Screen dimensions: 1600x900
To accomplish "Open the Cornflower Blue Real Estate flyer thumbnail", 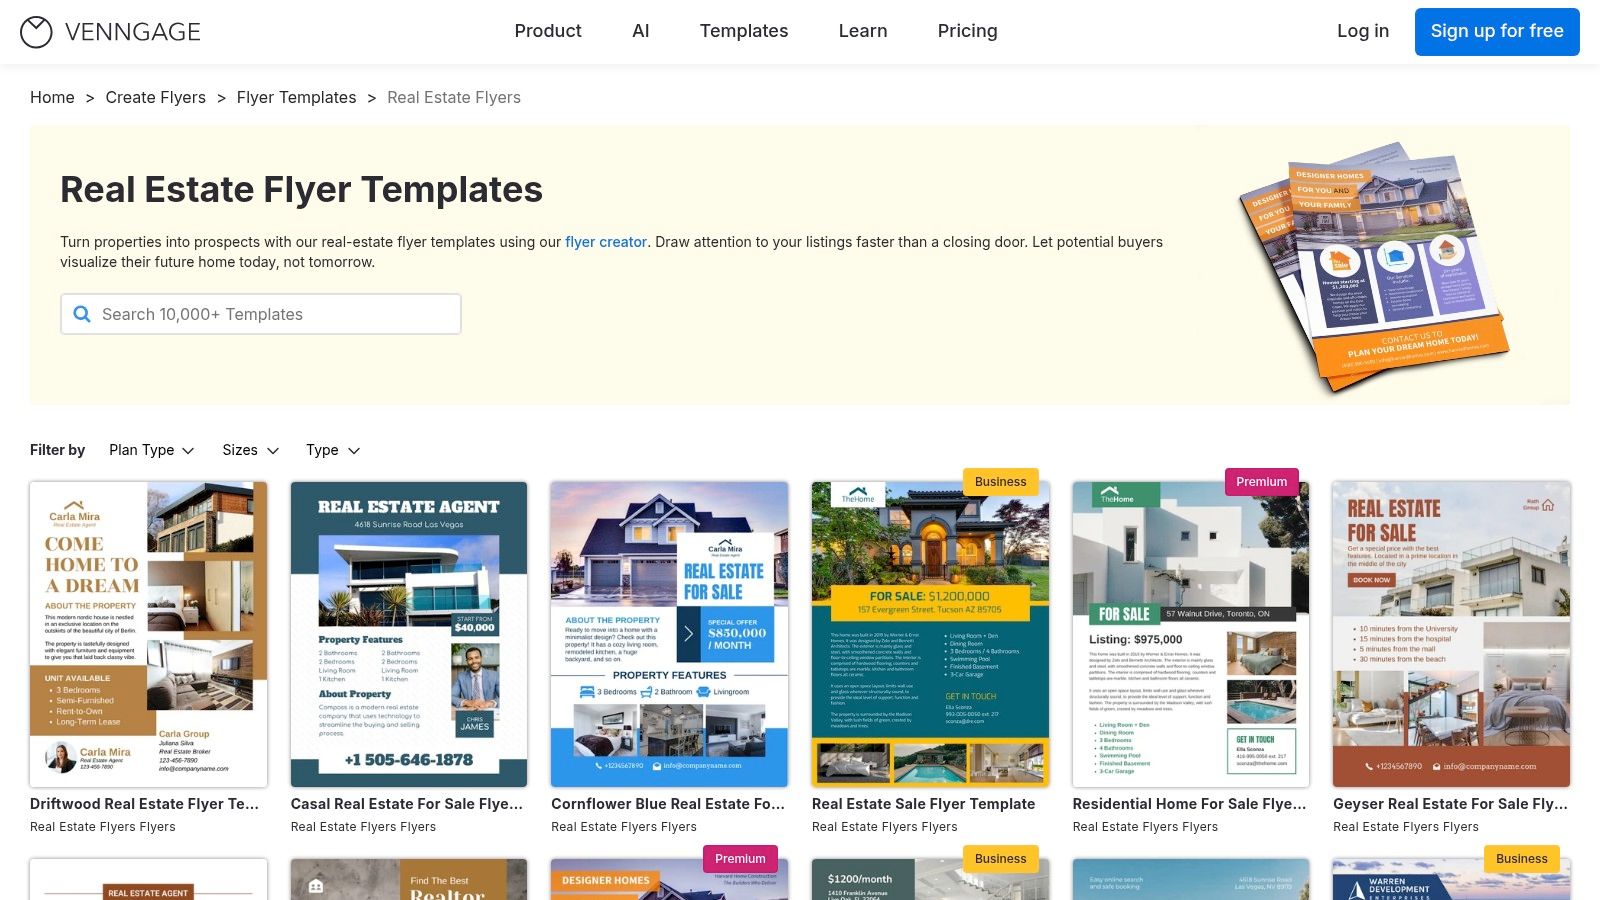I will coord(669,634).
